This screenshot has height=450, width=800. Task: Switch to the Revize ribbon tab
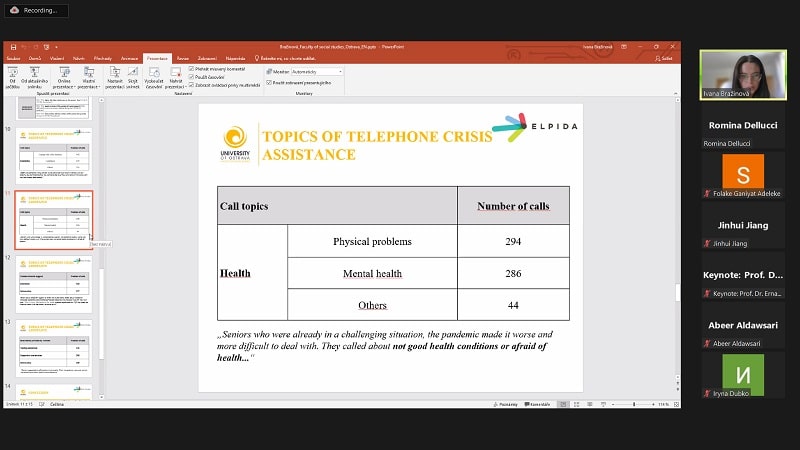pos(182,59)
